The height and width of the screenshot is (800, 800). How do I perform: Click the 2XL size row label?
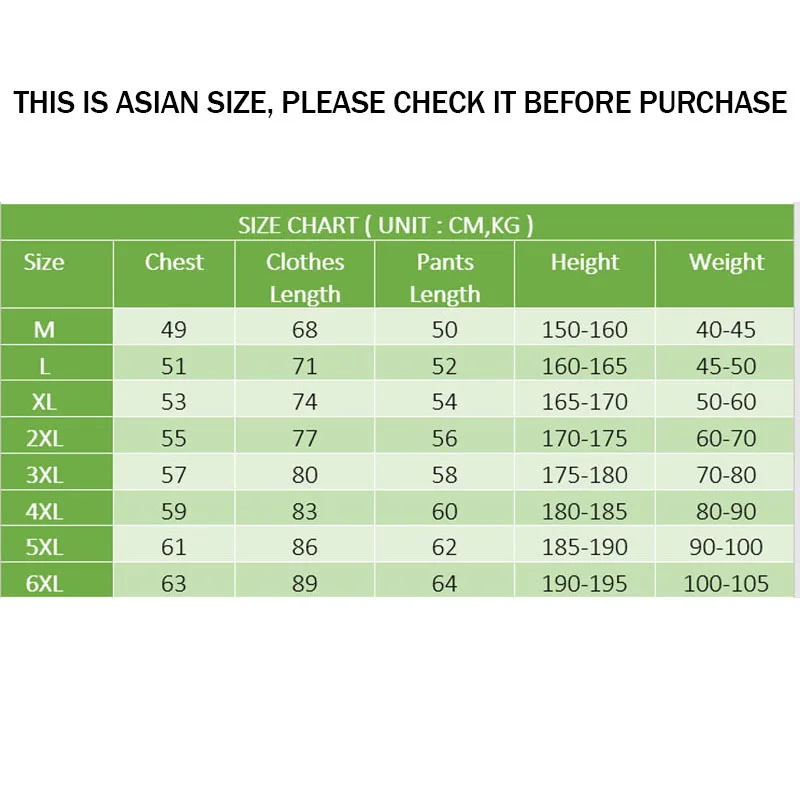click(44, 439)
